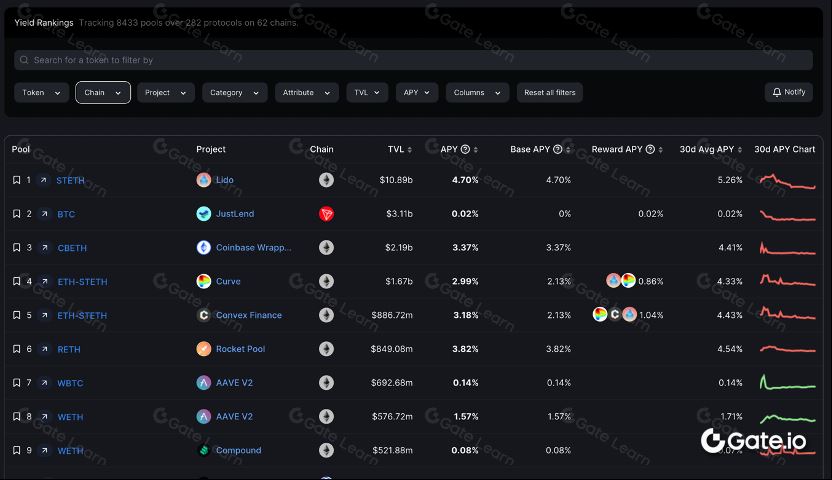Open the Compound project link

click(x=239, y=450)
